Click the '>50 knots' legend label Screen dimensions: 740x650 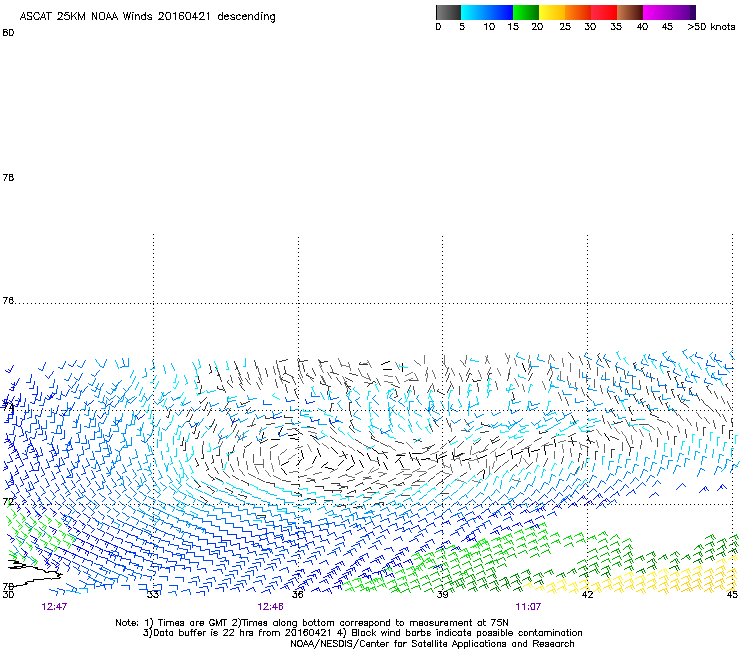[711, 27]
